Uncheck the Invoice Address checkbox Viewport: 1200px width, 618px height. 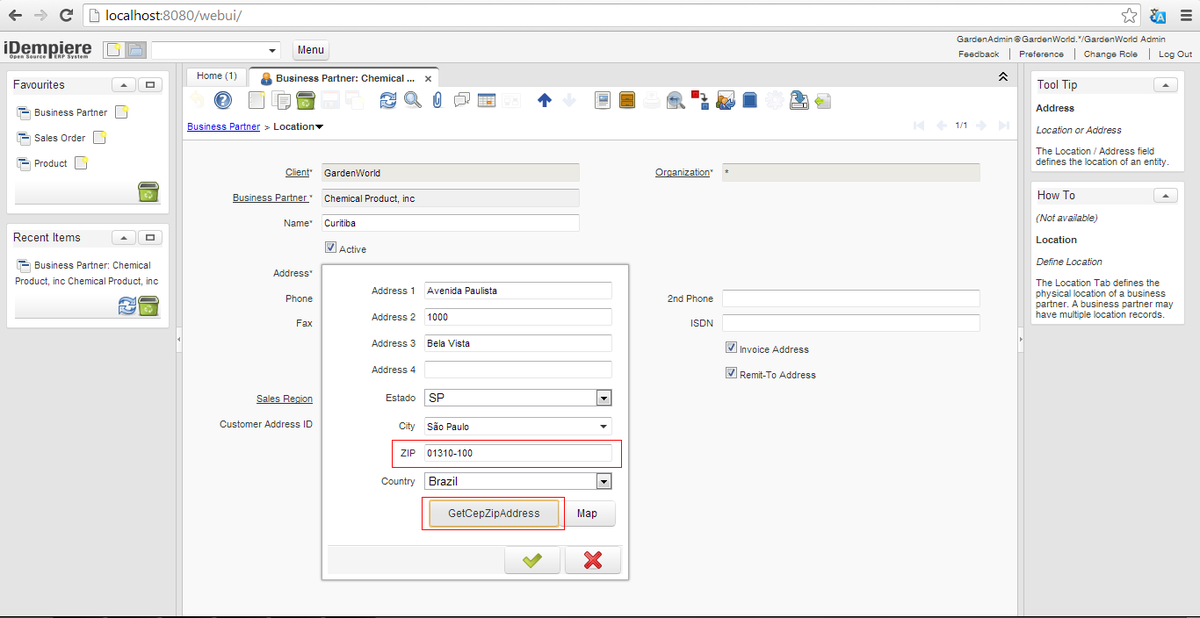coord(731,348)
